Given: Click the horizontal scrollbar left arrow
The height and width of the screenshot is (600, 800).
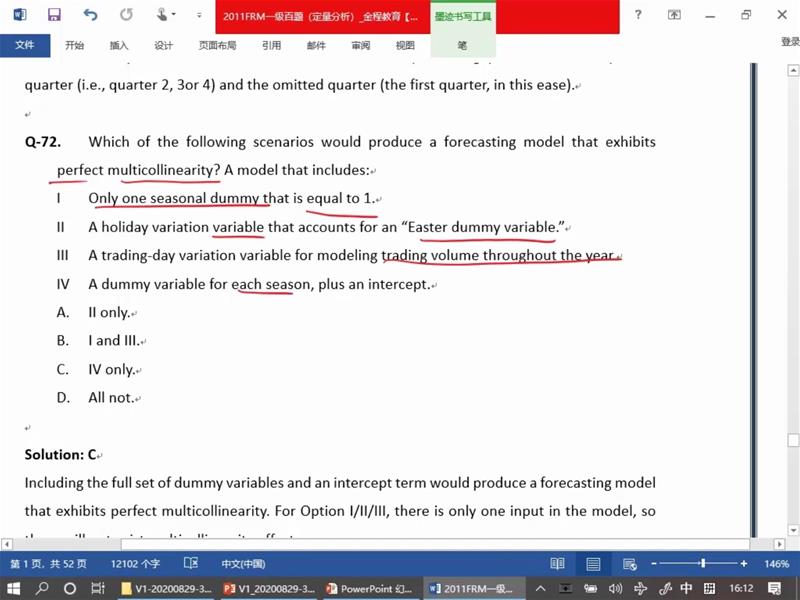Looking at the screenshot, I should [6, 544].
